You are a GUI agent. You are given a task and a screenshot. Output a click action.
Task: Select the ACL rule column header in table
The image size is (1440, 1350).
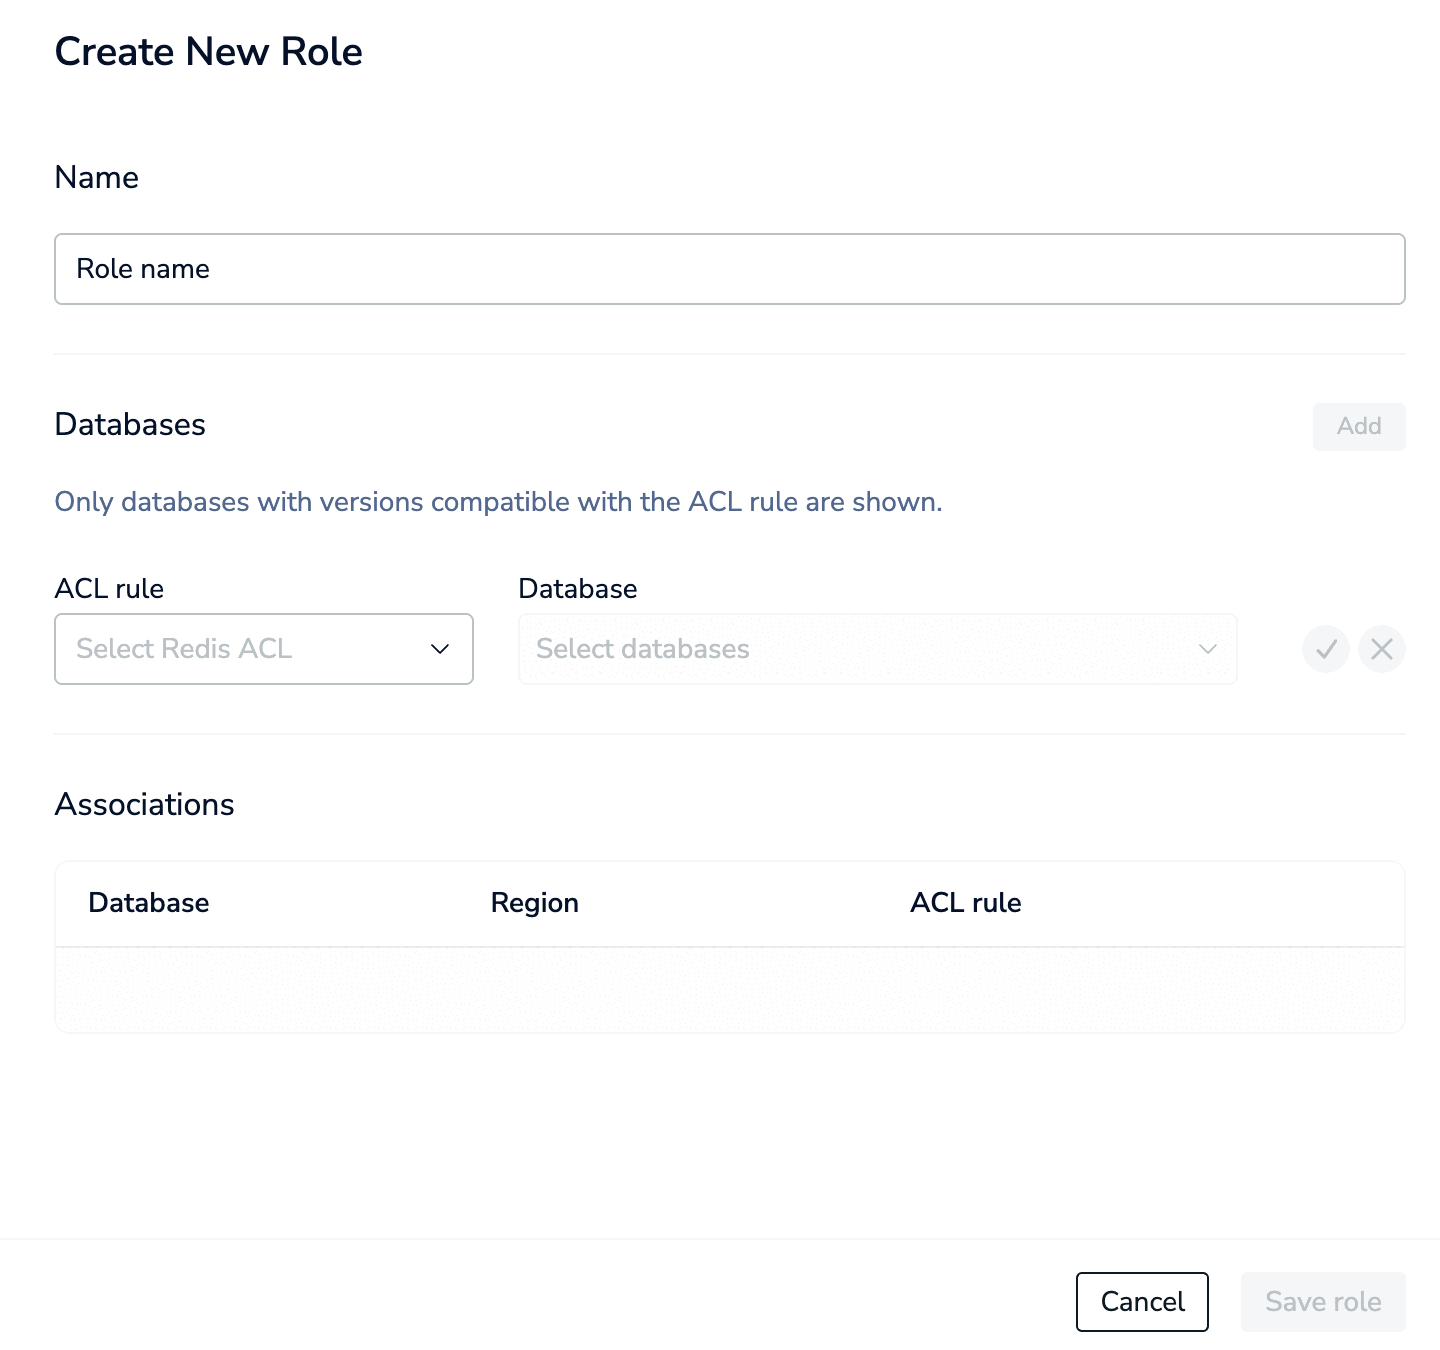[965, 903]
